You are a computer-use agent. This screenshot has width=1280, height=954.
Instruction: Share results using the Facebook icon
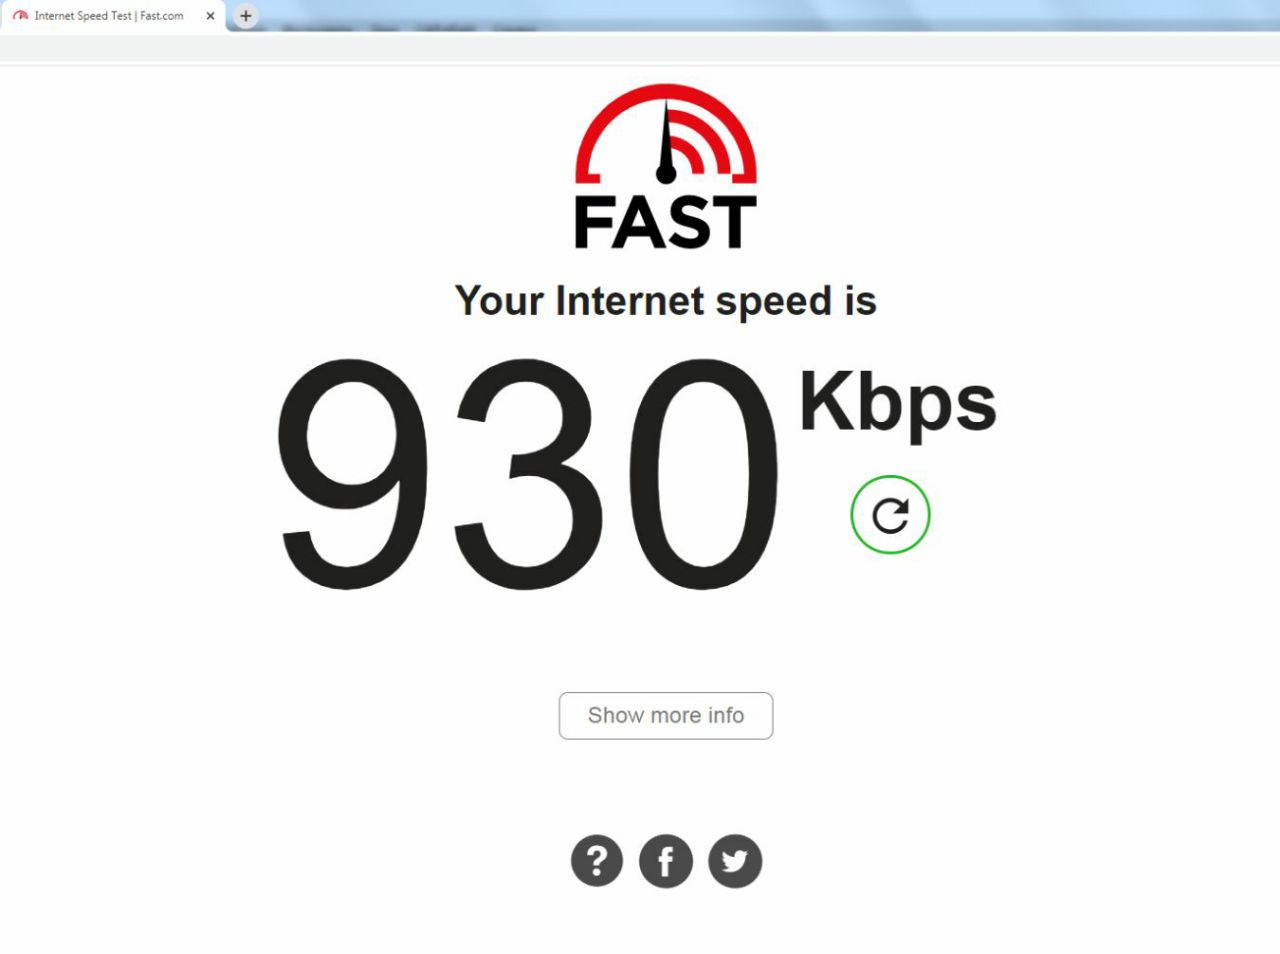click(x=666, y=861)
